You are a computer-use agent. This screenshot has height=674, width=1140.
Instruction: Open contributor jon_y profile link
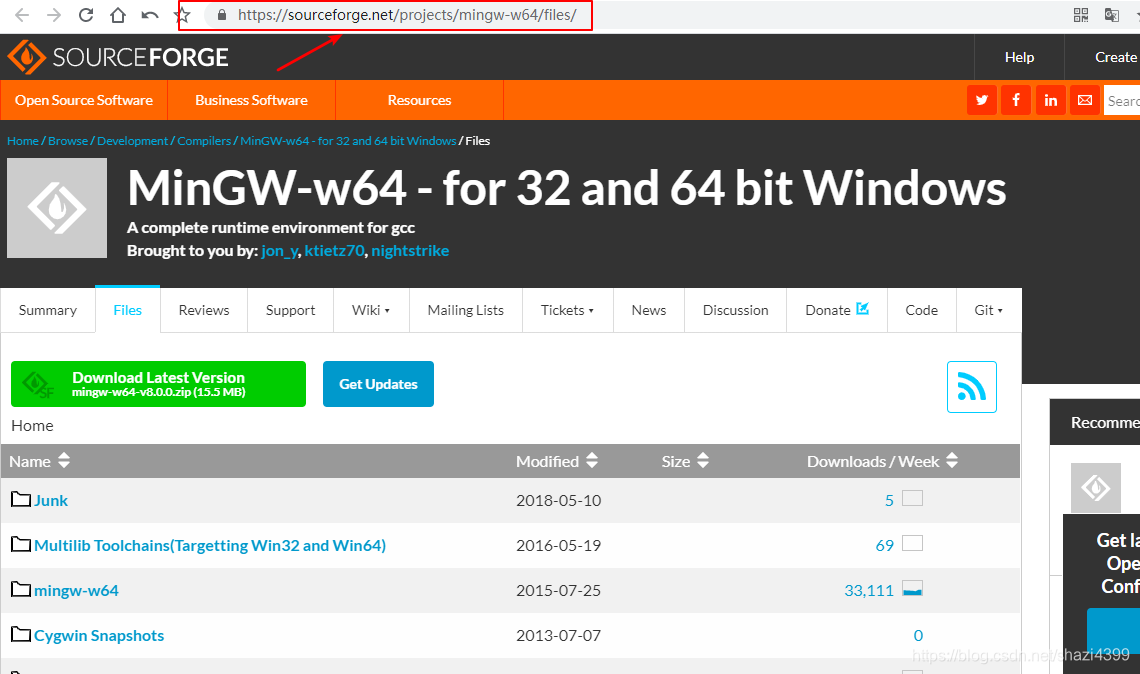[x=279, y=251]
